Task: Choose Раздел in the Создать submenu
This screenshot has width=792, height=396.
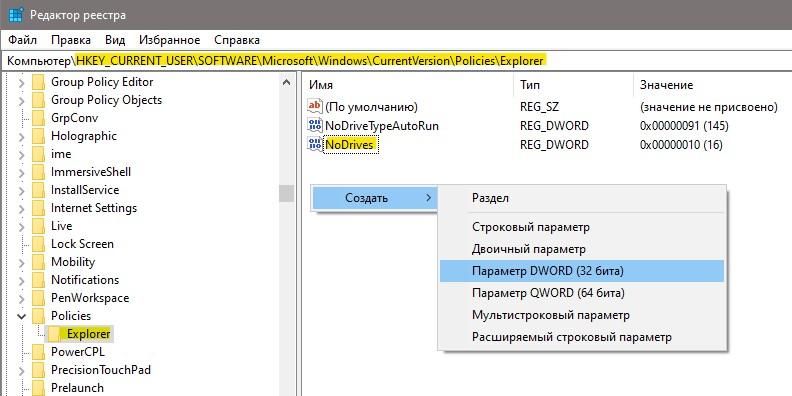Action: click(582, 198)
